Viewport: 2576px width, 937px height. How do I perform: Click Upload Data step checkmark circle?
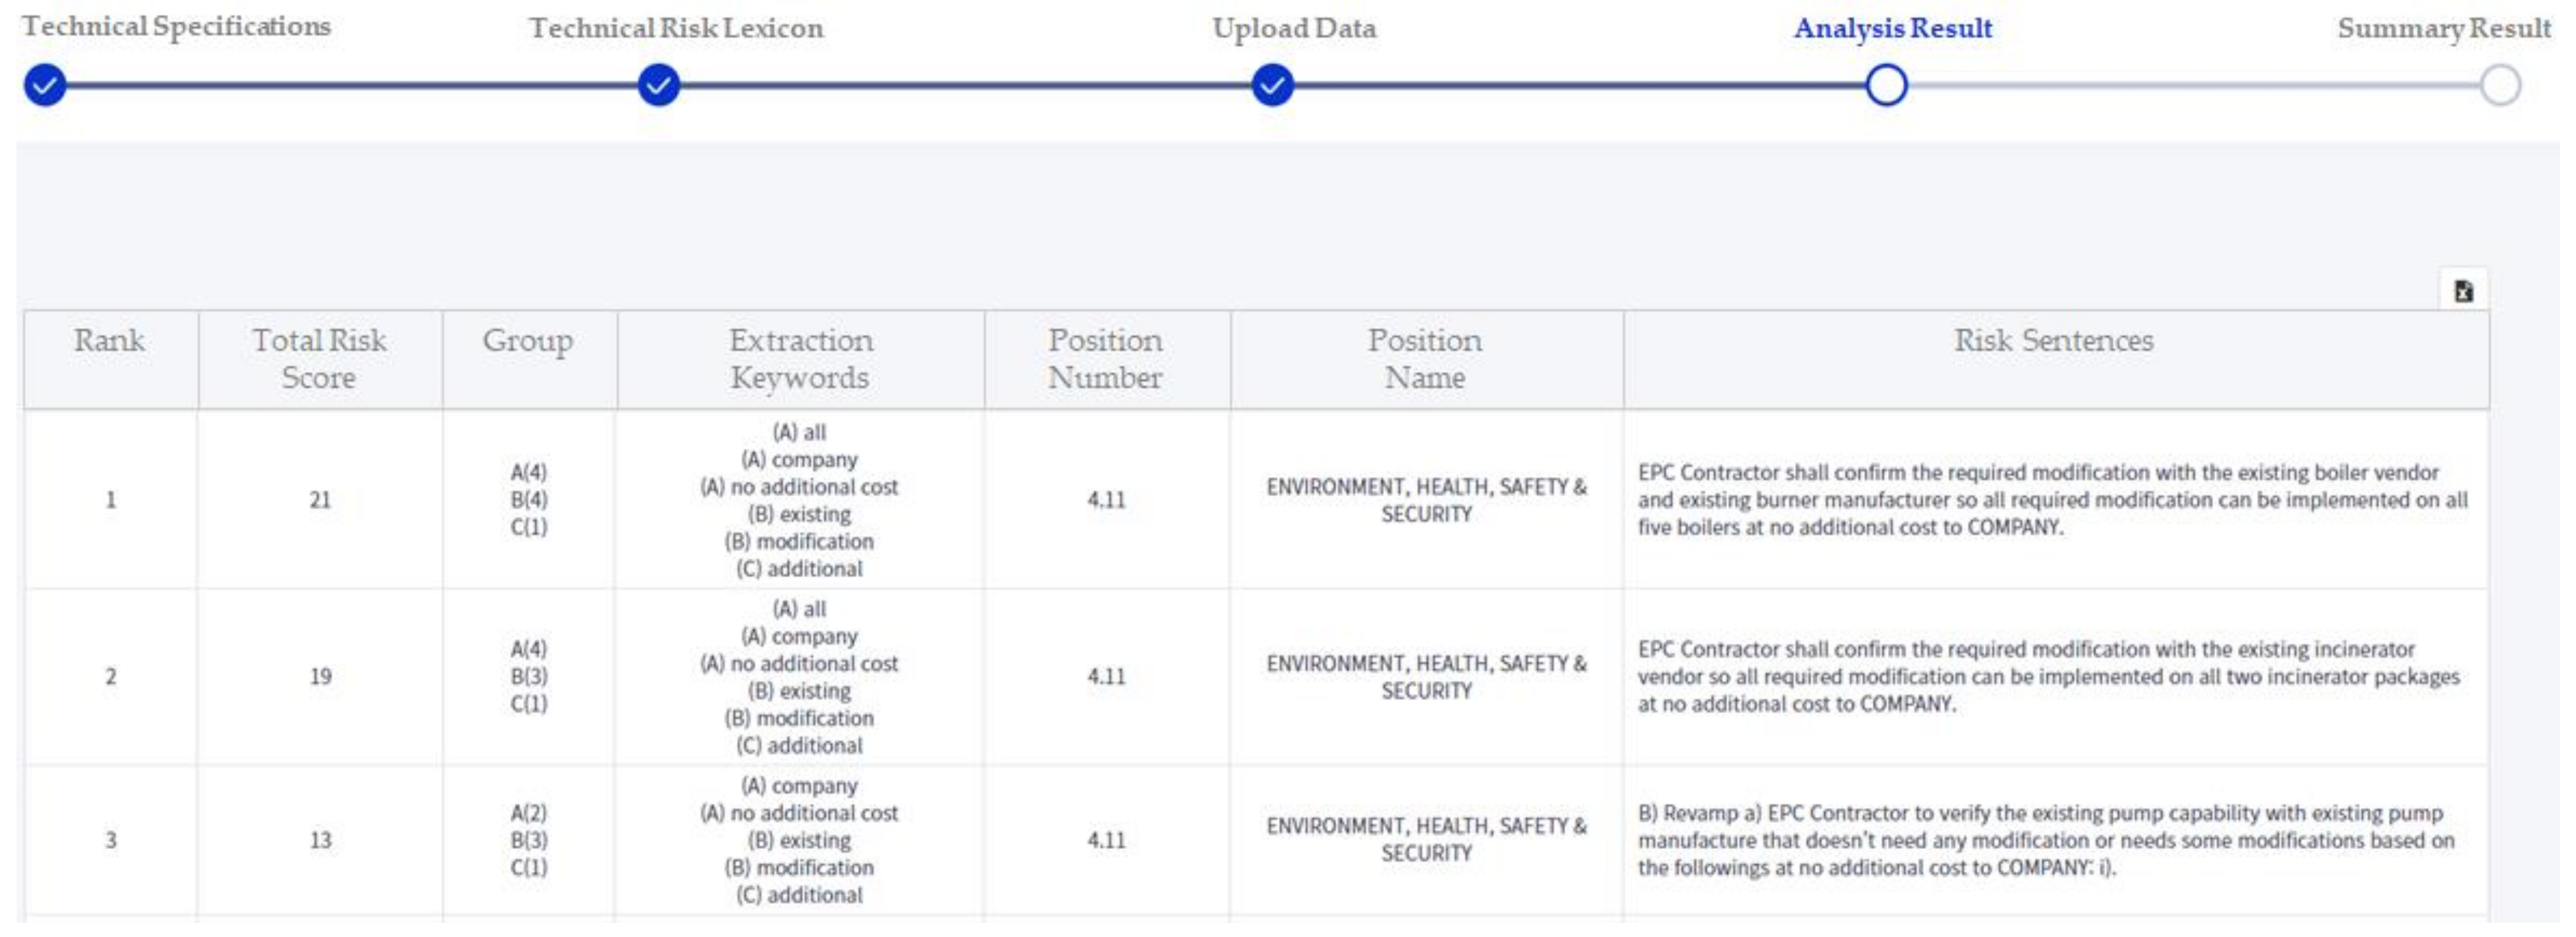(x=1272, y=86)
